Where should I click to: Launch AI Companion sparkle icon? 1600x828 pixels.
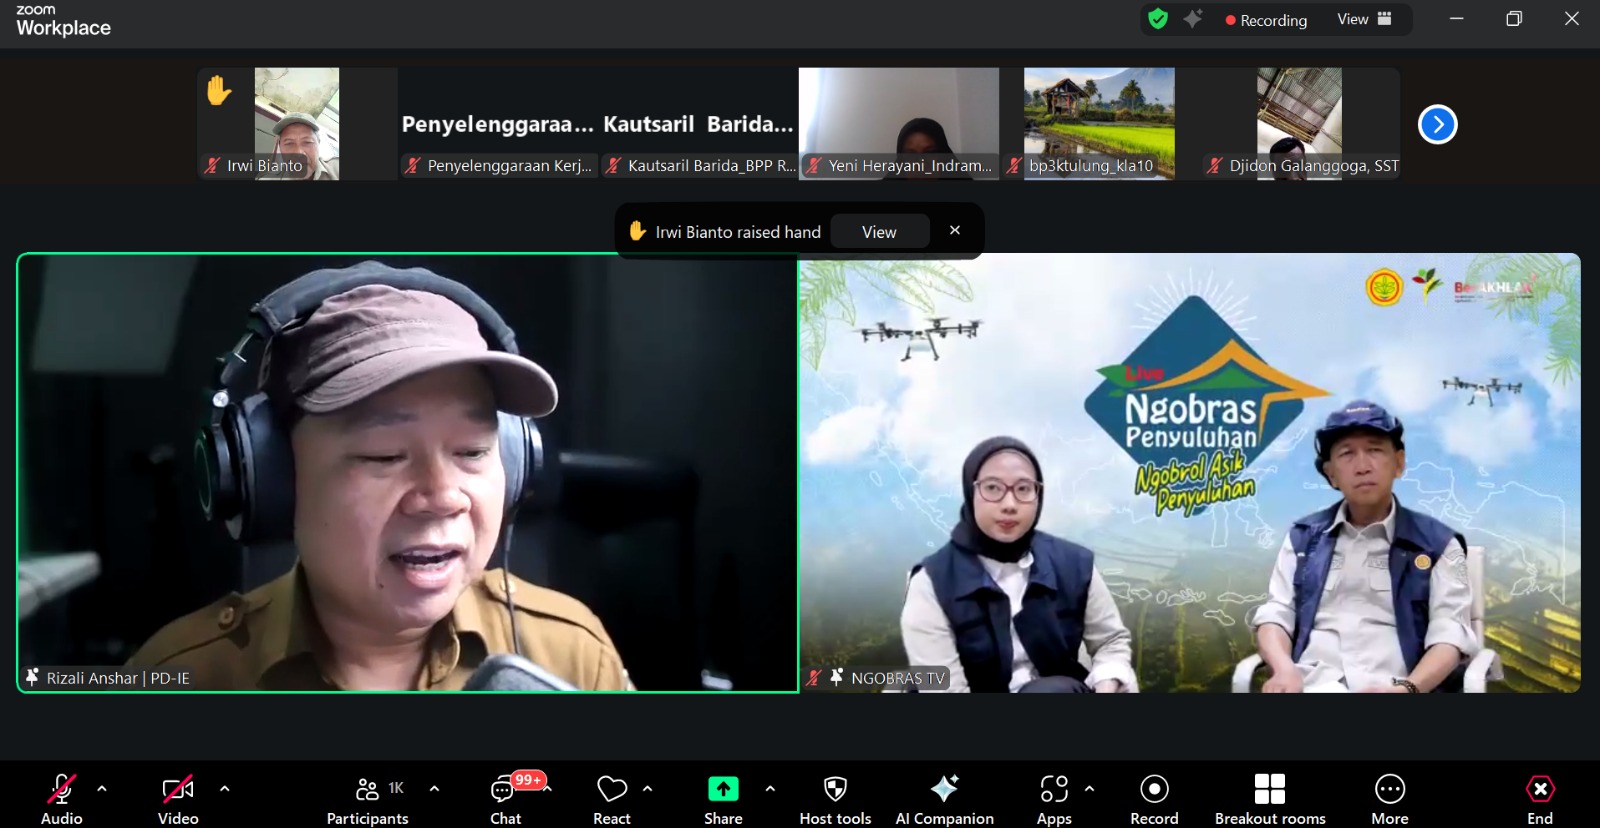tap(944, 788)
